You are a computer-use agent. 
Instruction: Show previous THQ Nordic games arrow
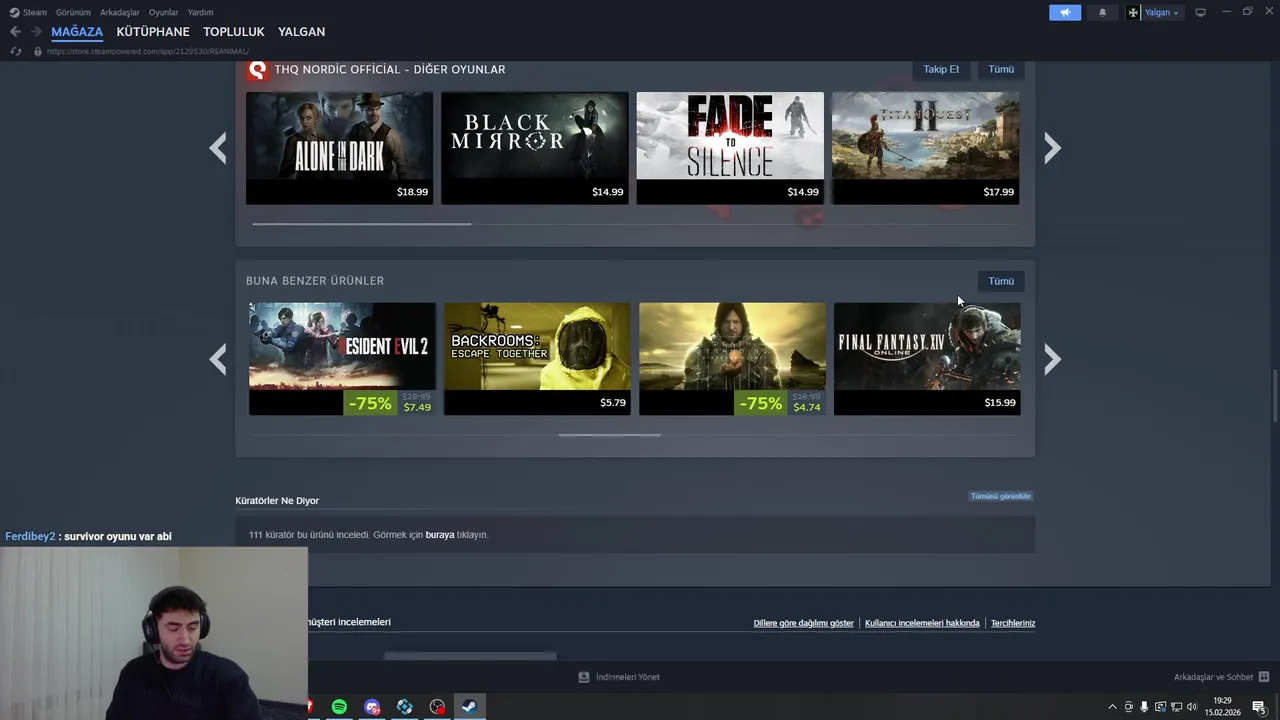pos(218,148)
